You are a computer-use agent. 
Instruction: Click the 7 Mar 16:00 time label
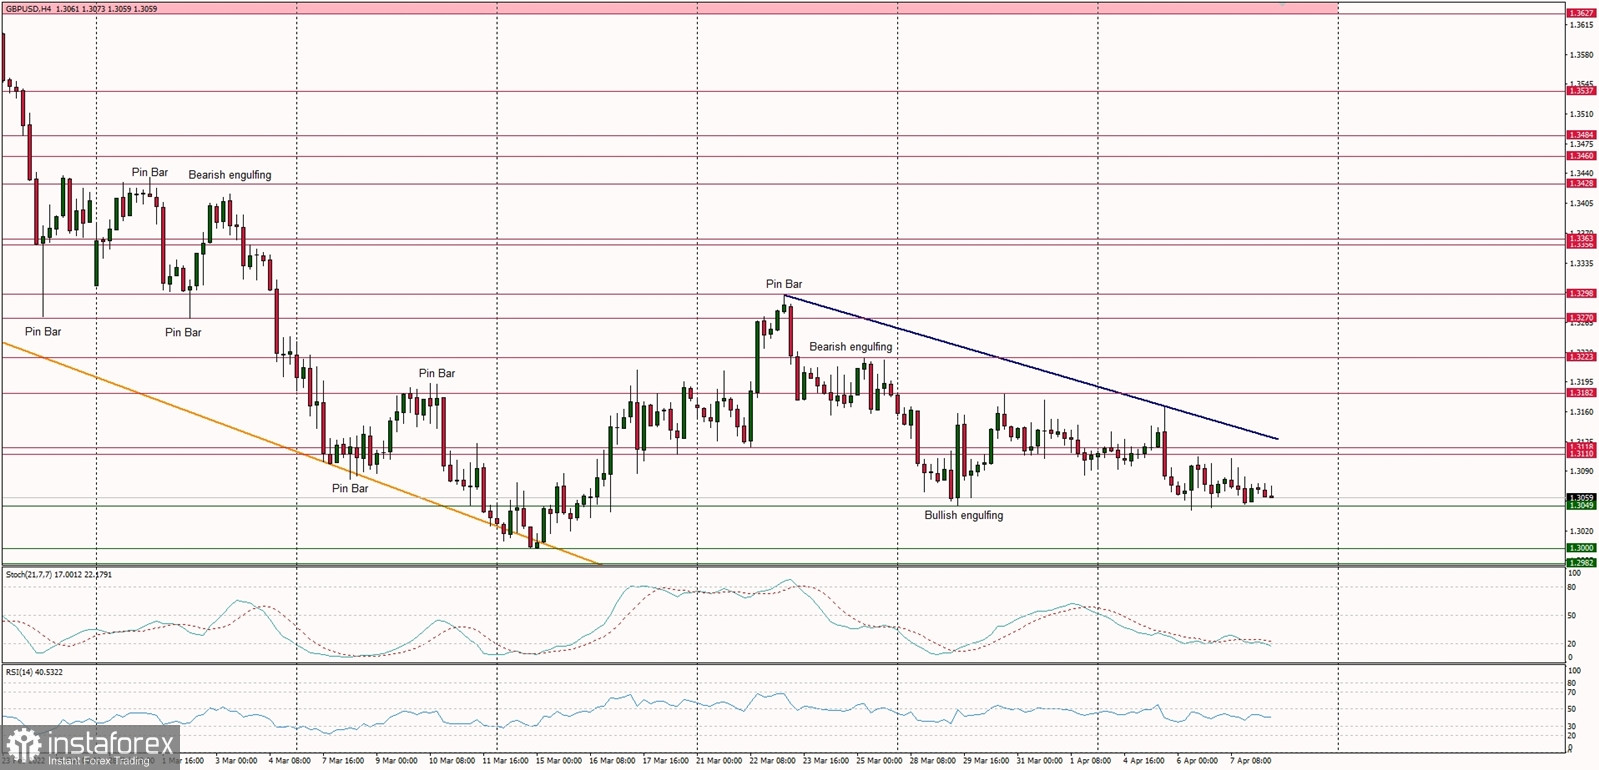pyautogui.click(x=343, y=761)
